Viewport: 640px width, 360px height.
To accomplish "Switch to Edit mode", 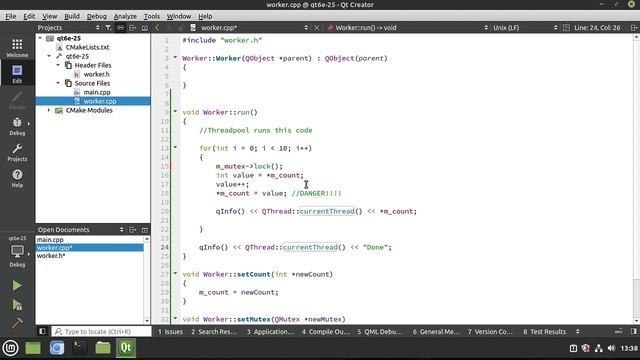I will (17, 73).
